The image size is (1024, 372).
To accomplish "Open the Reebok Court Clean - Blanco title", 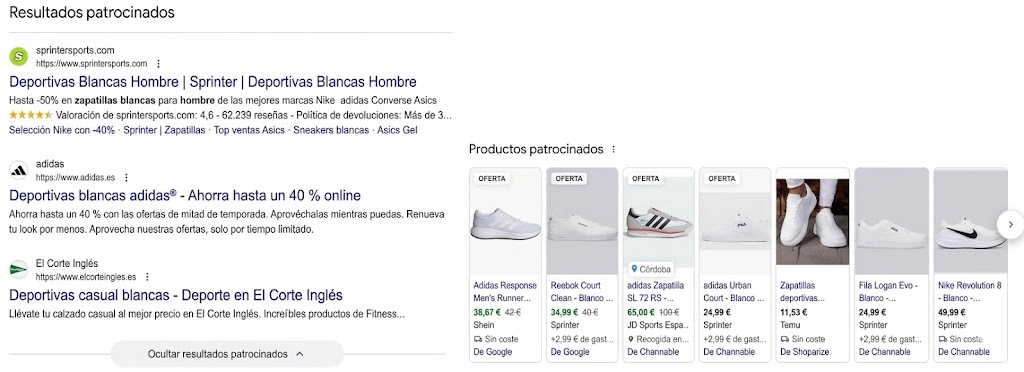I will [x=582, y=292].
